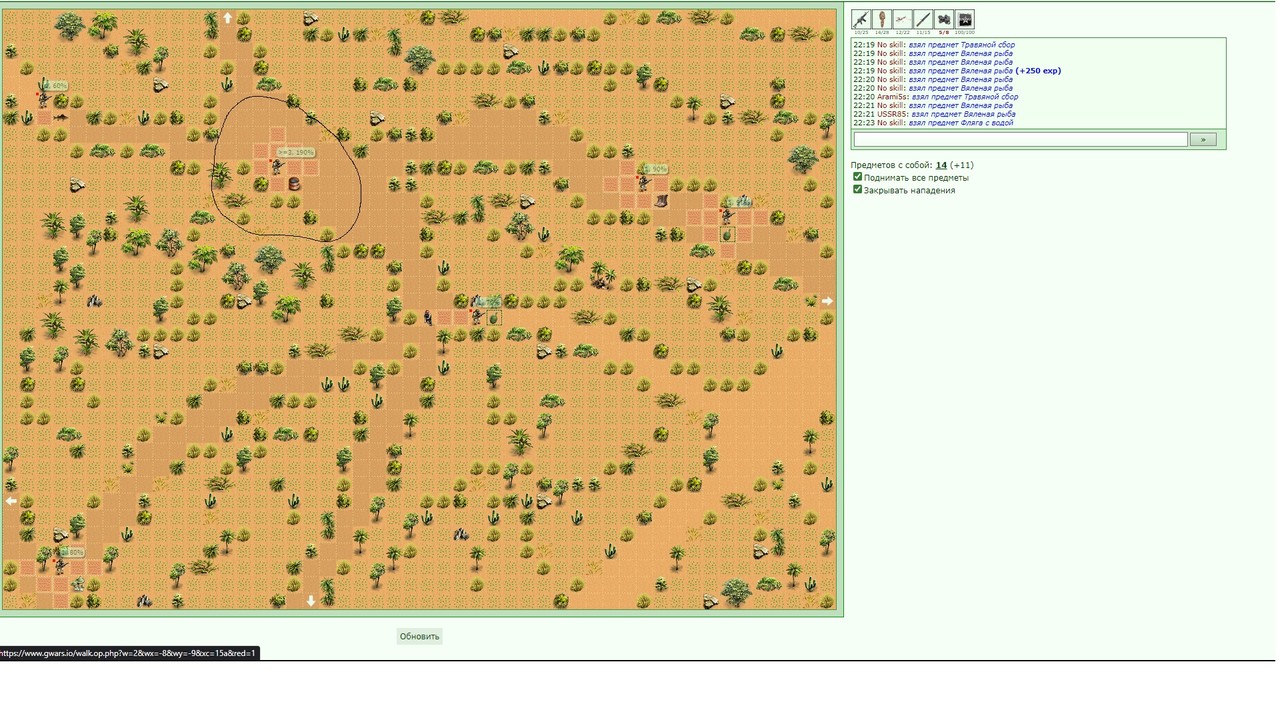Click the 22:20 Arami5s 'Травяной сбор' log entry
This screenshot has height=720, width=1280.
(x=936, y=97)
